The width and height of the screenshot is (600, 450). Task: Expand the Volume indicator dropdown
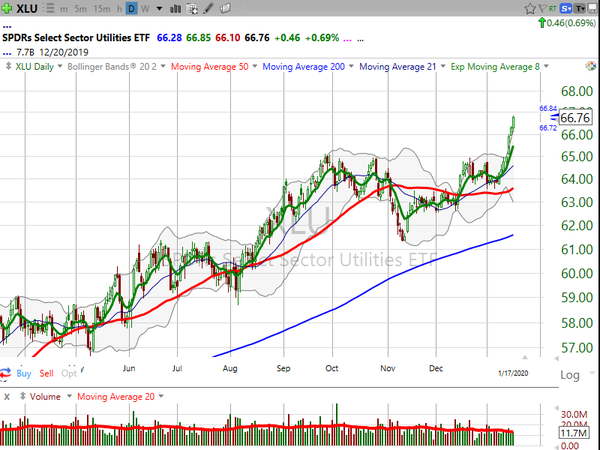pyautogui.click(x=69, y=396)
